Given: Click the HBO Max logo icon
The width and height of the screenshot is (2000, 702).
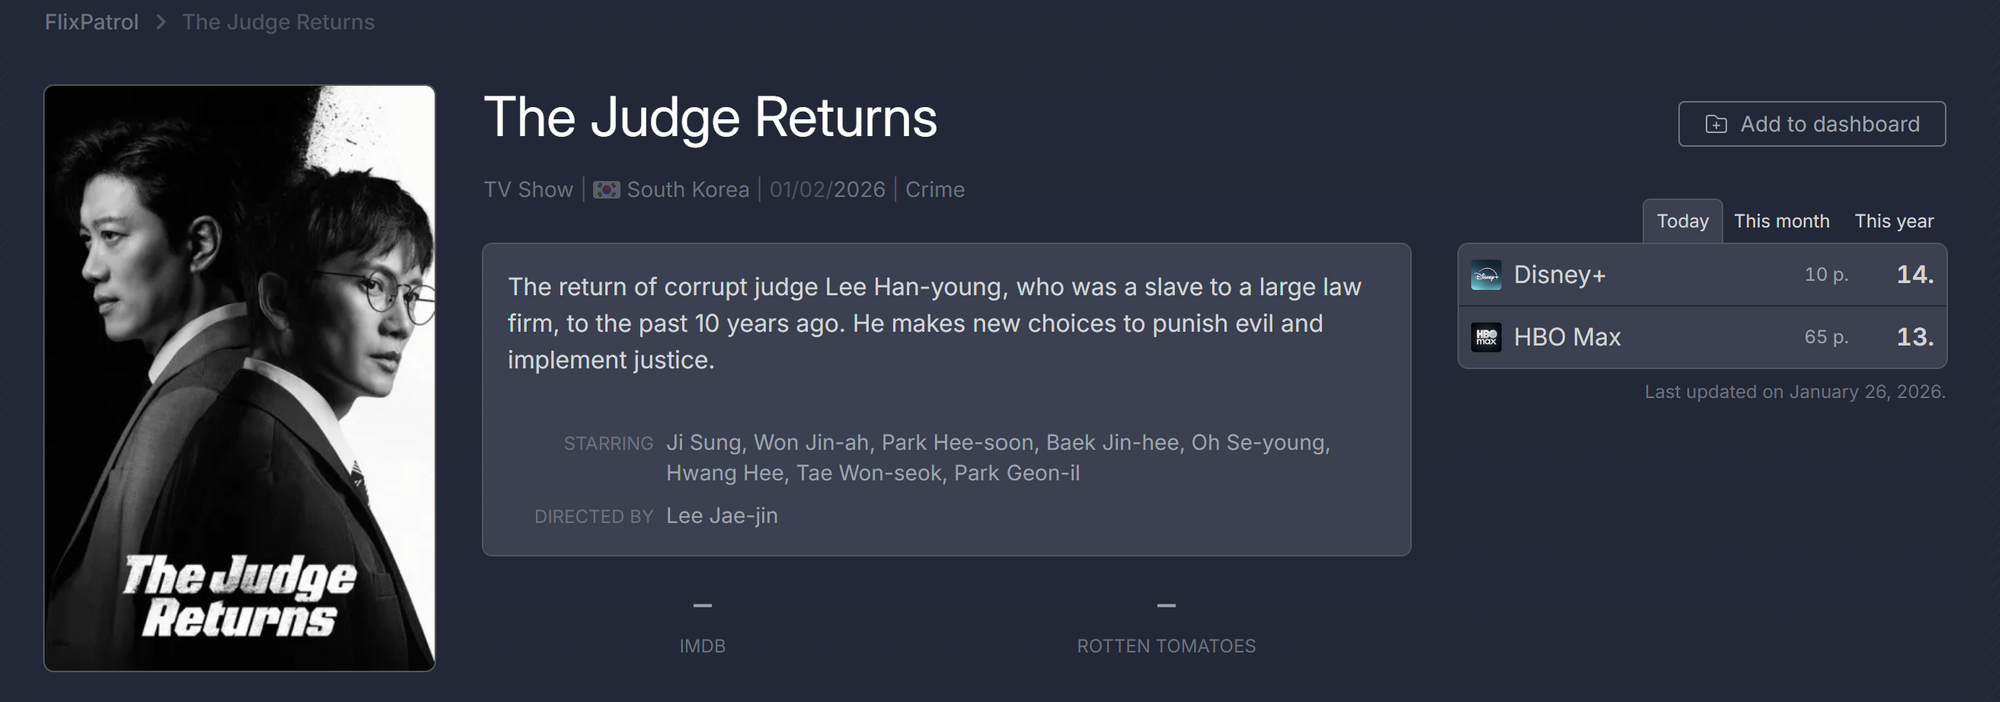Looking at the screenshot, I should pos(1486,337).
